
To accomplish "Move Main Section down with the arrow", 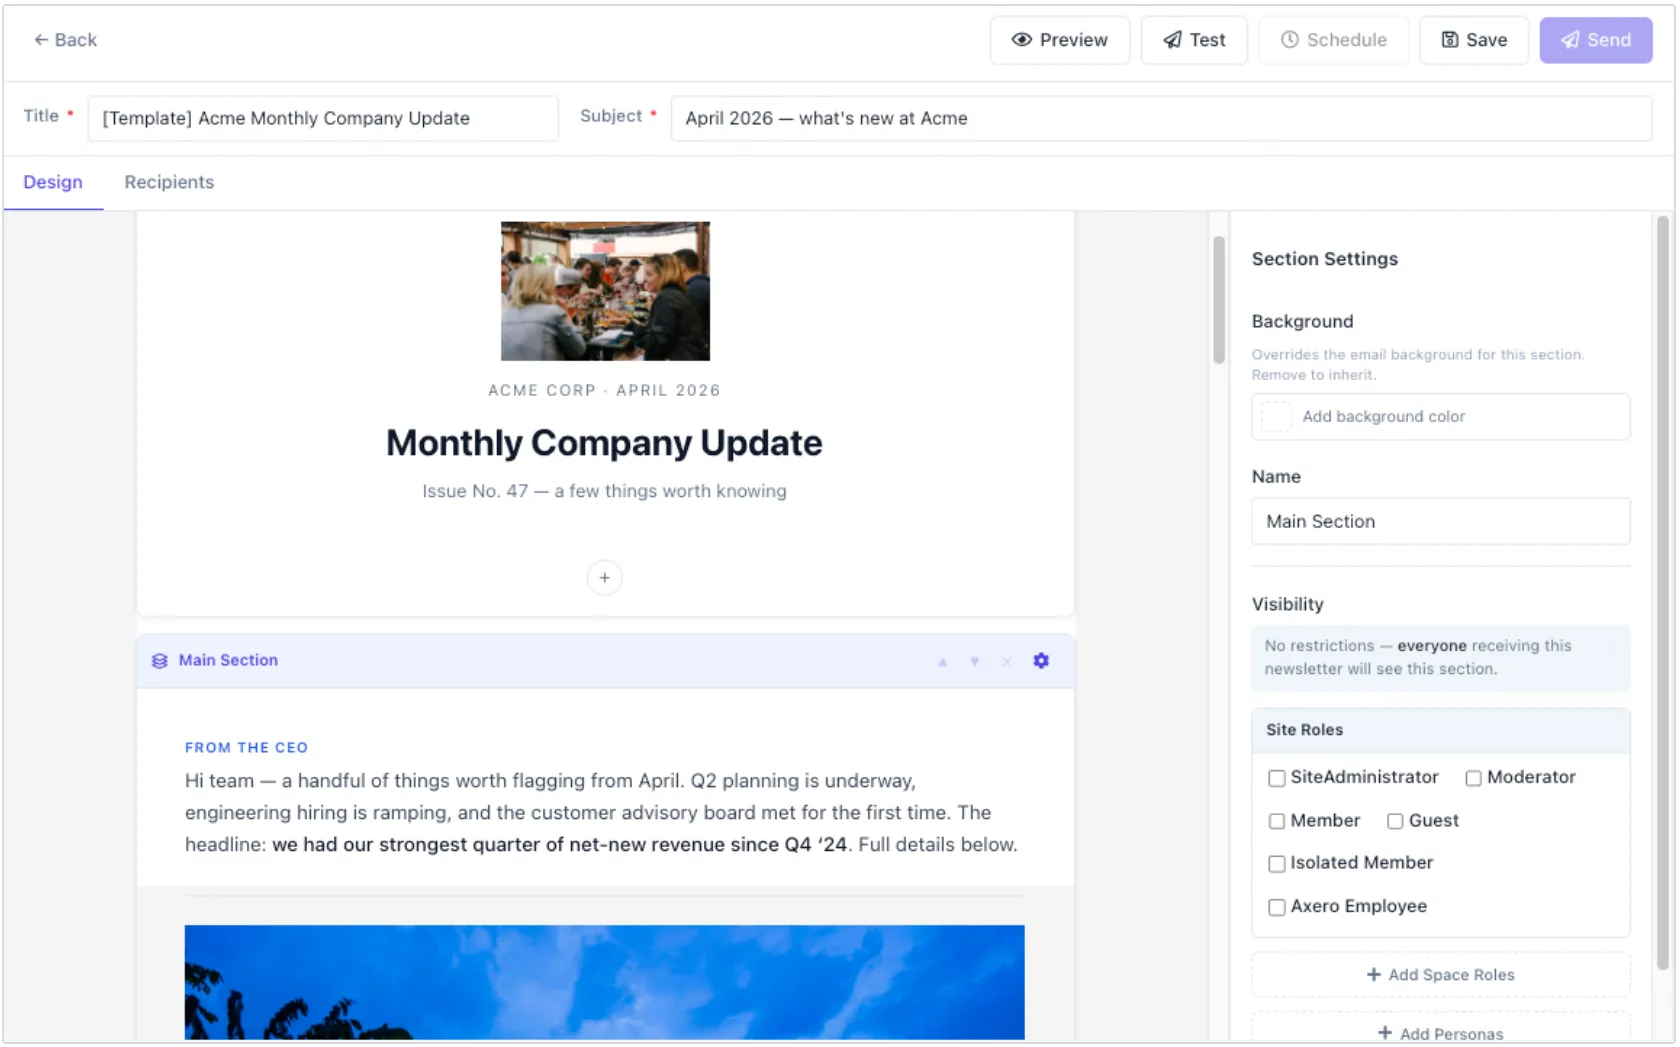I will pos(974,662).
